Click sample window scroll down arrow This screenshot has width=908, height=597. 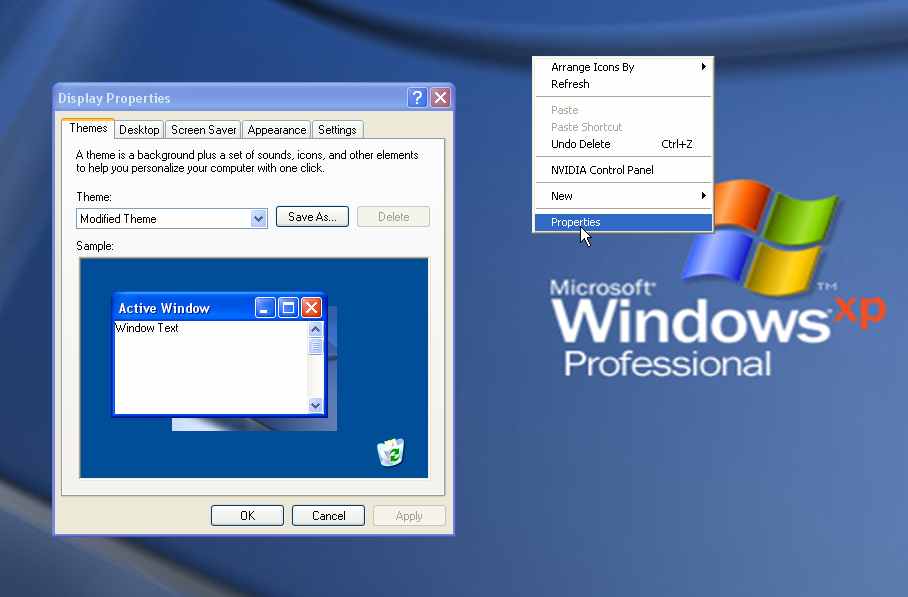click(316, 405)
